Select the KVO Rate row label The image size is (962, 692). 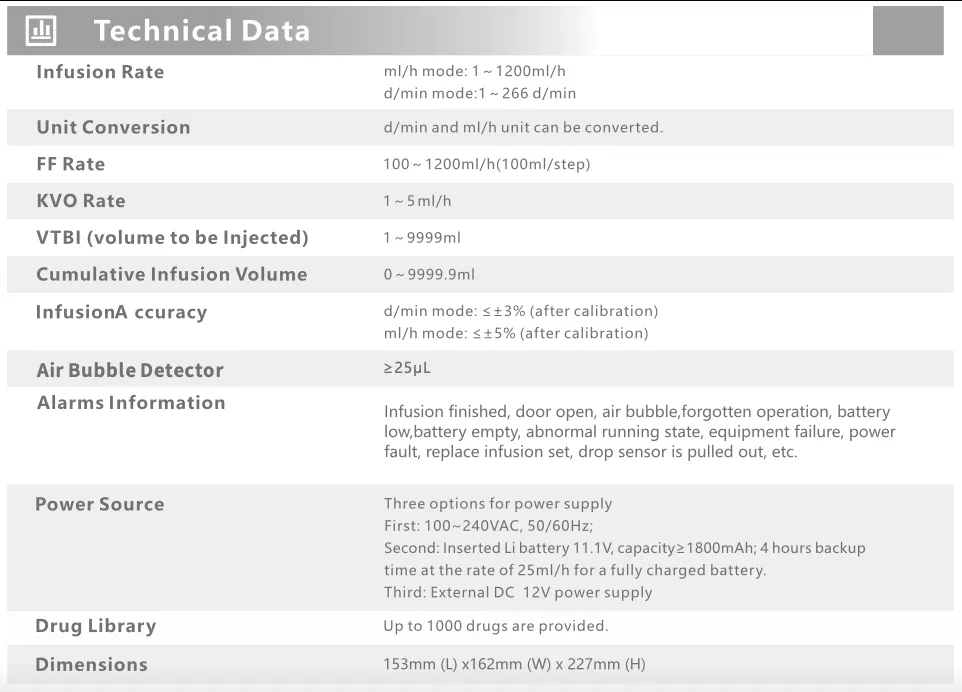(x=81, y=201)
